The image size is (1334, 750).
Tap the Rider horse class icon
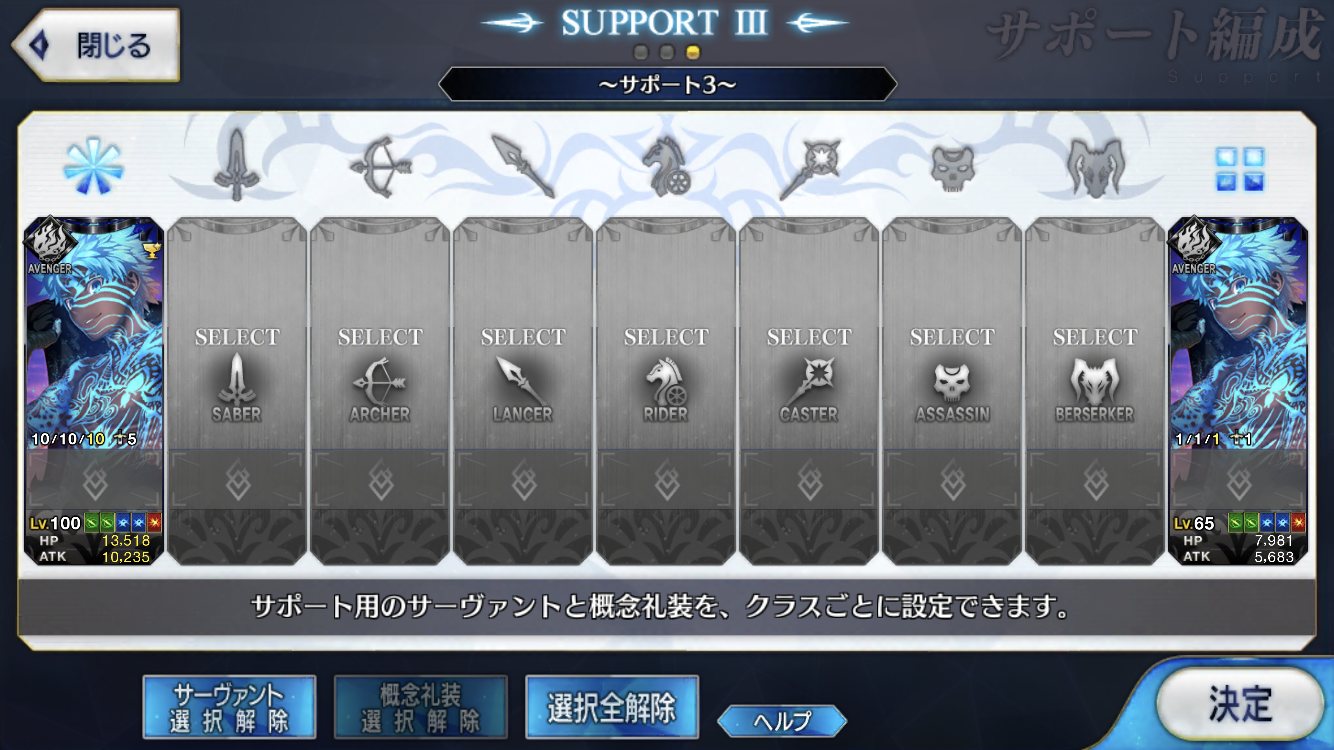666,166
